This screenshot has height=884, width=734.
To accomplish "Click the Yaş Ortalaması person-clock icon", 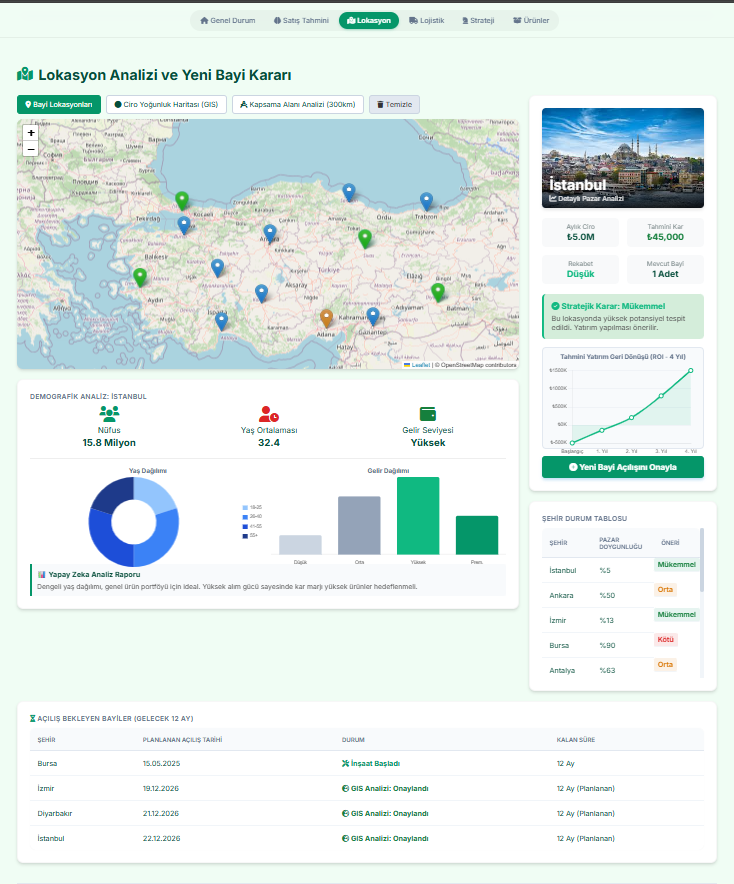I will coord(269,414).
